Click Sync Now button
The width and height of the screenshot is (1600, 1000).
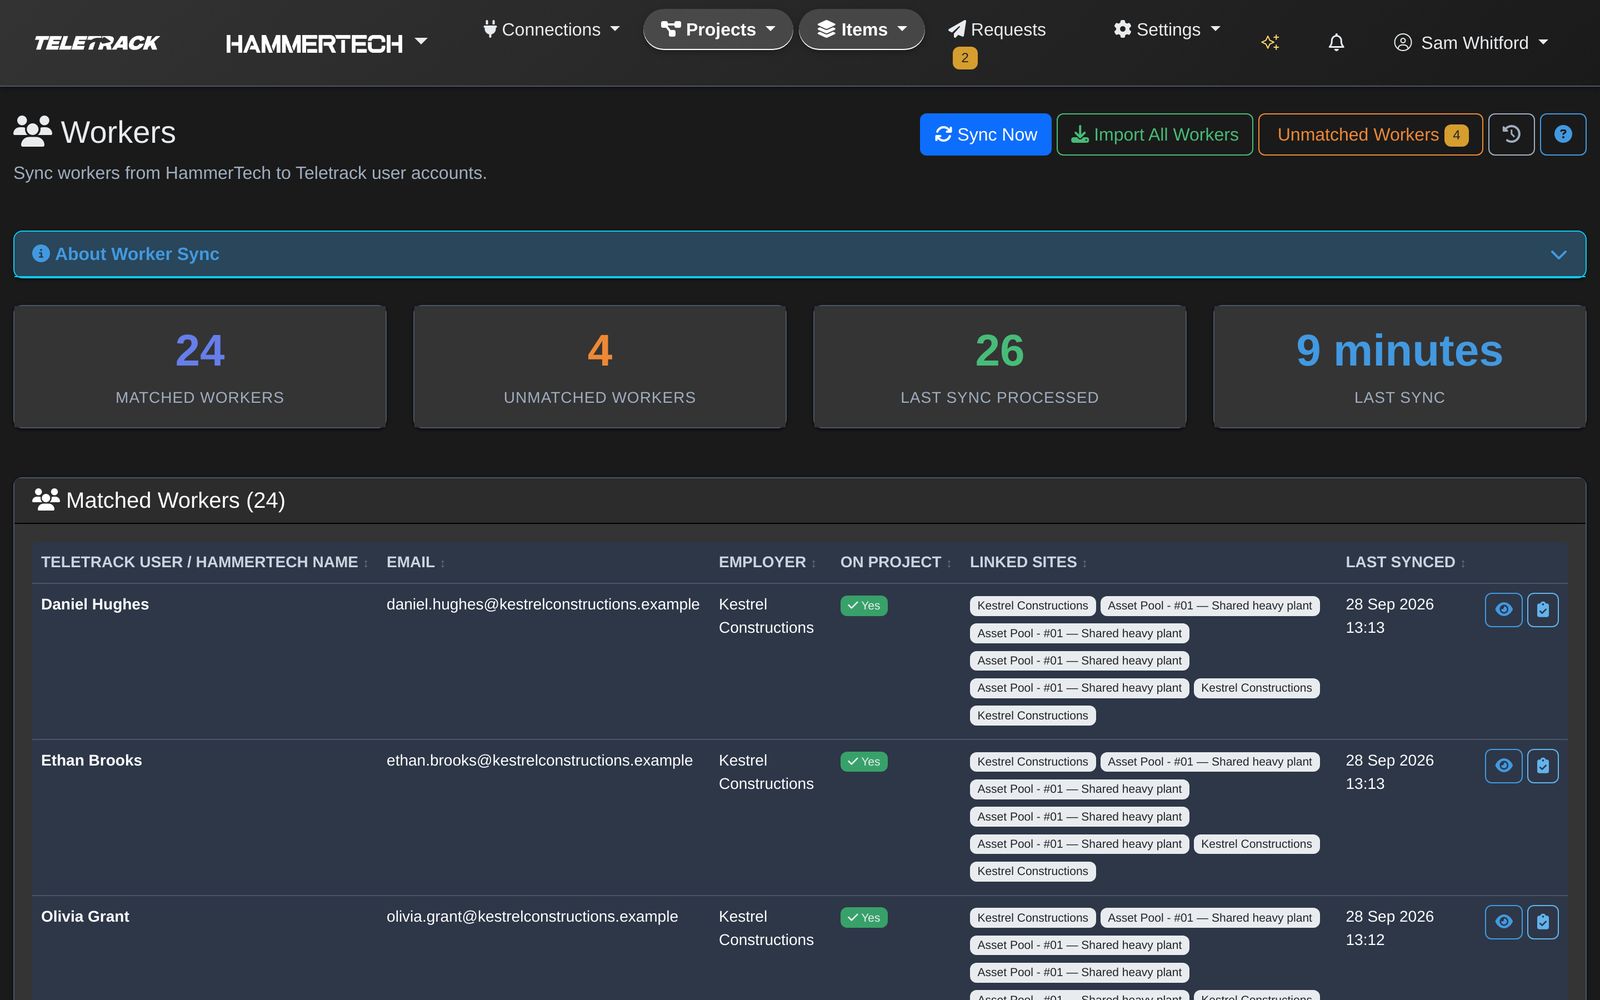985,134
